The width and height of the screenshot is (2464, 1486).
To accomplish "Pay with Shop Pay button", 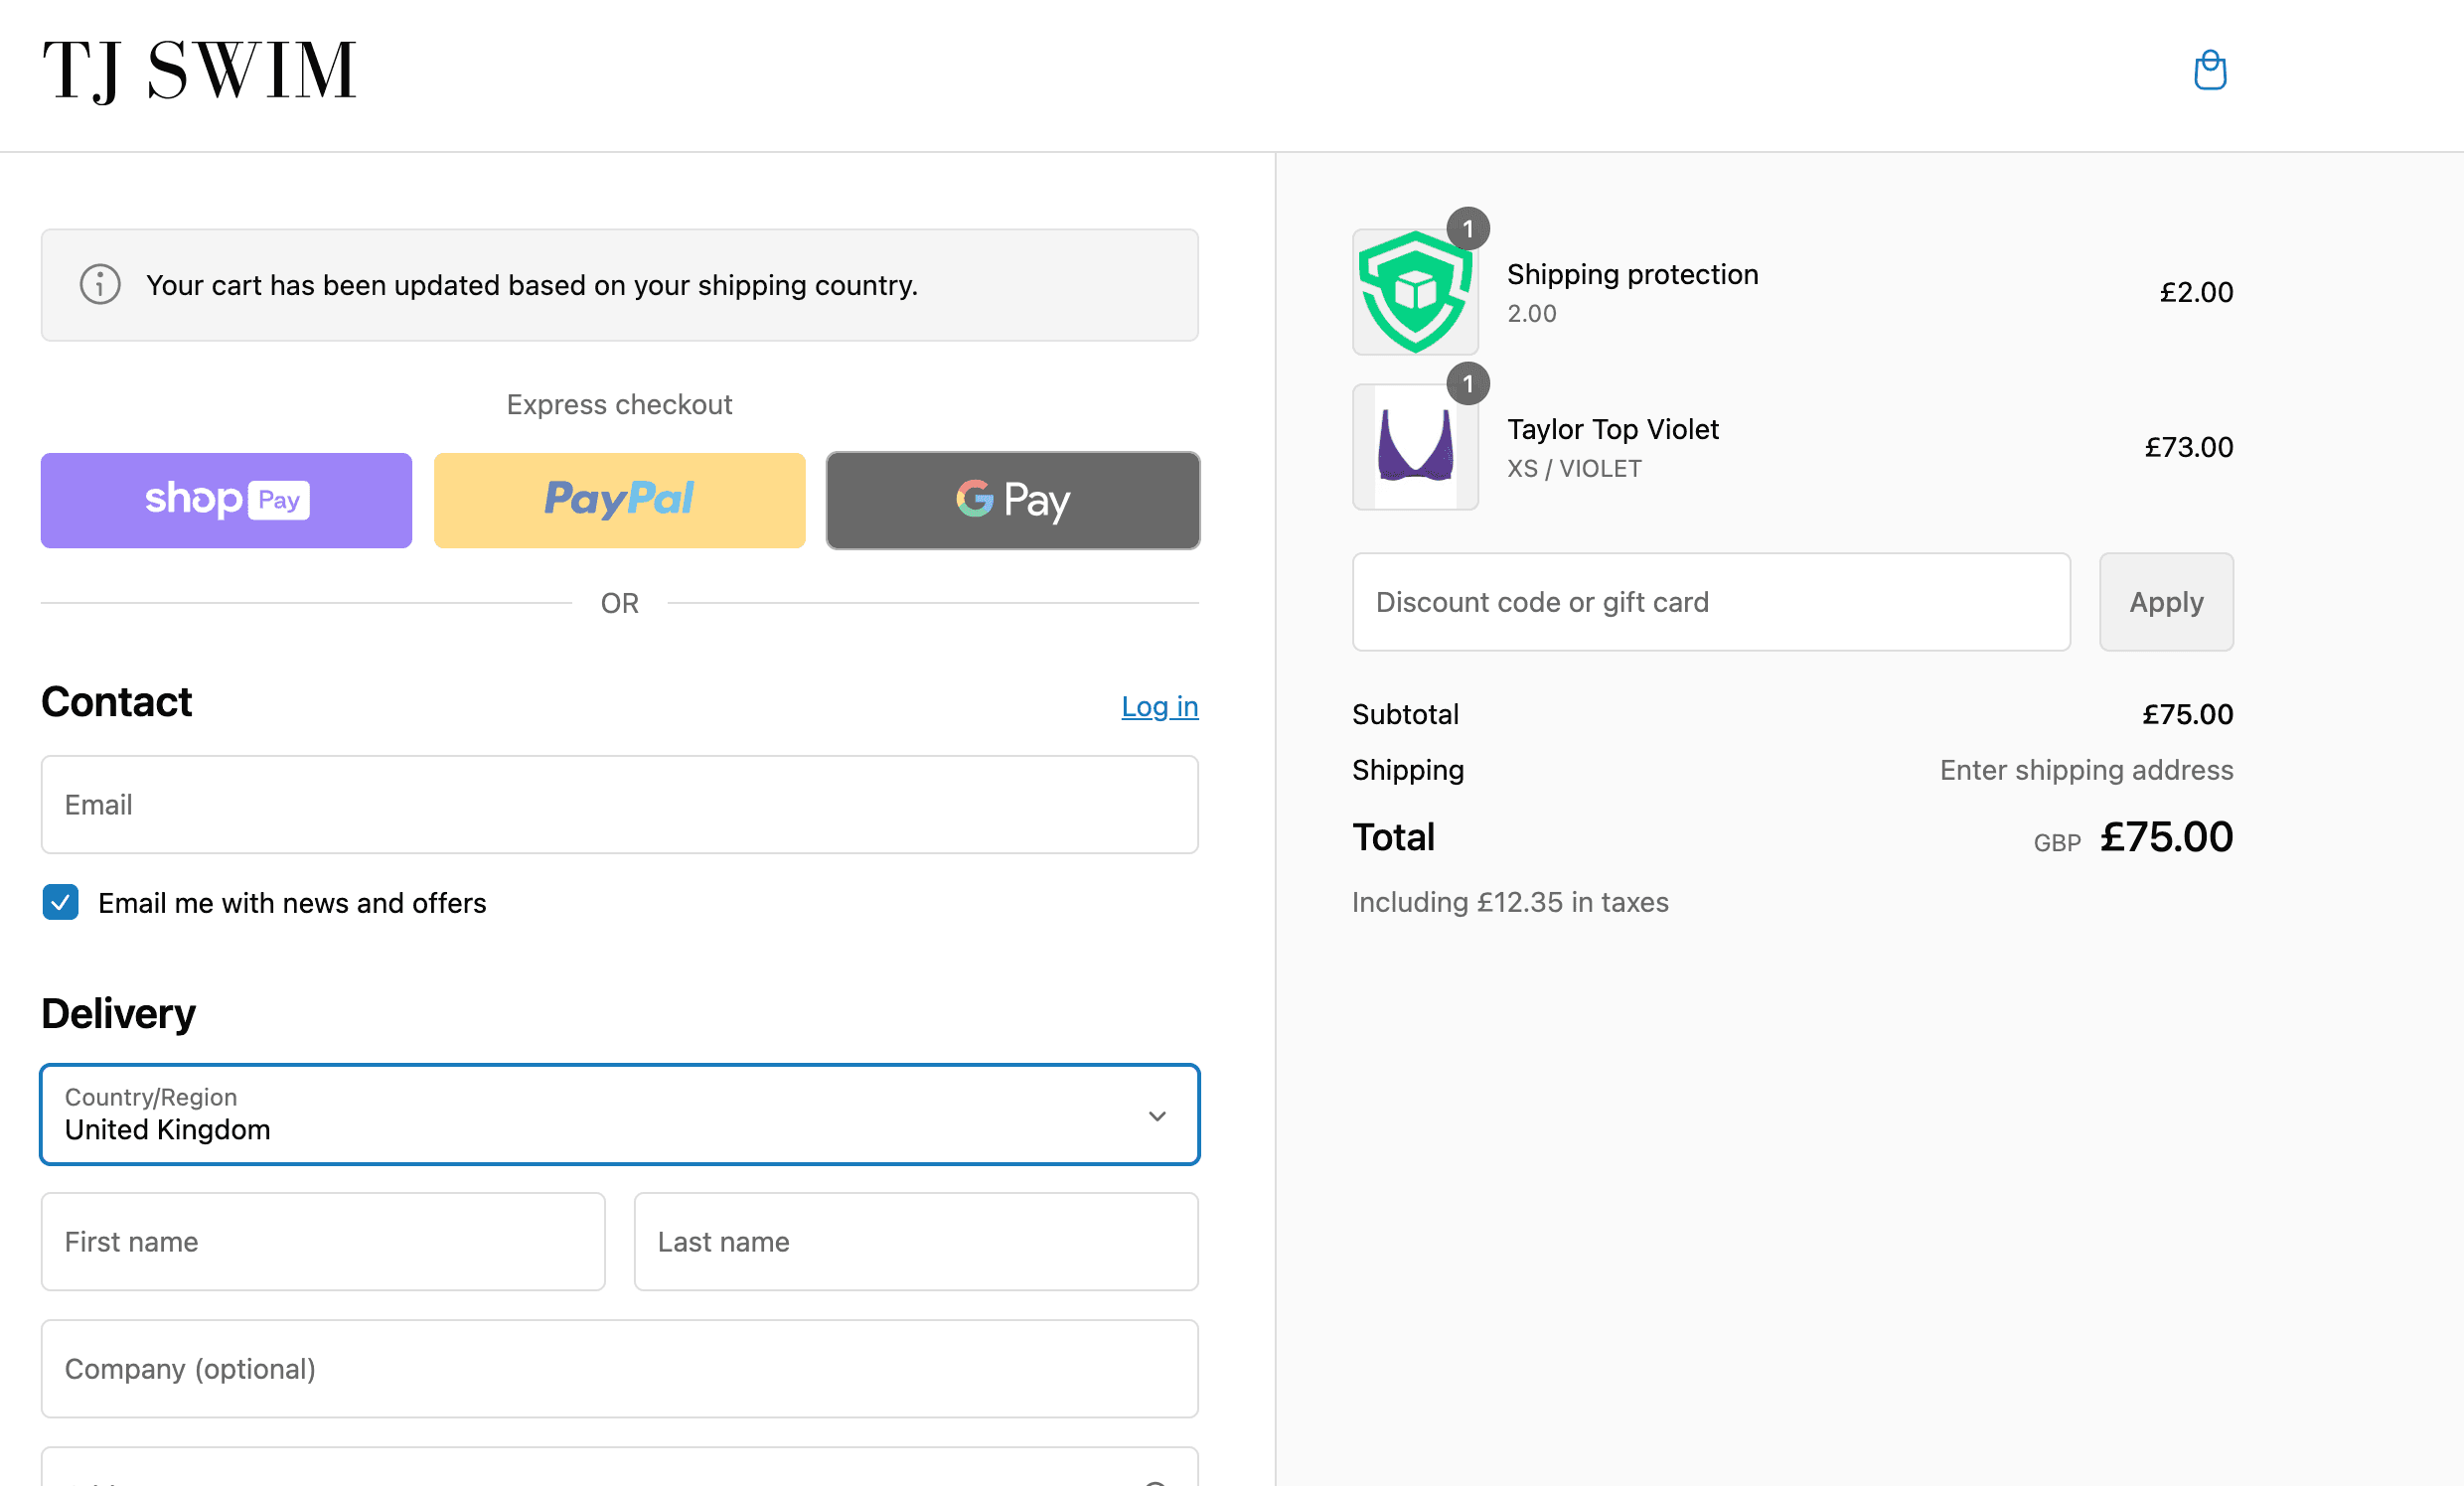I will coord(226,500).
